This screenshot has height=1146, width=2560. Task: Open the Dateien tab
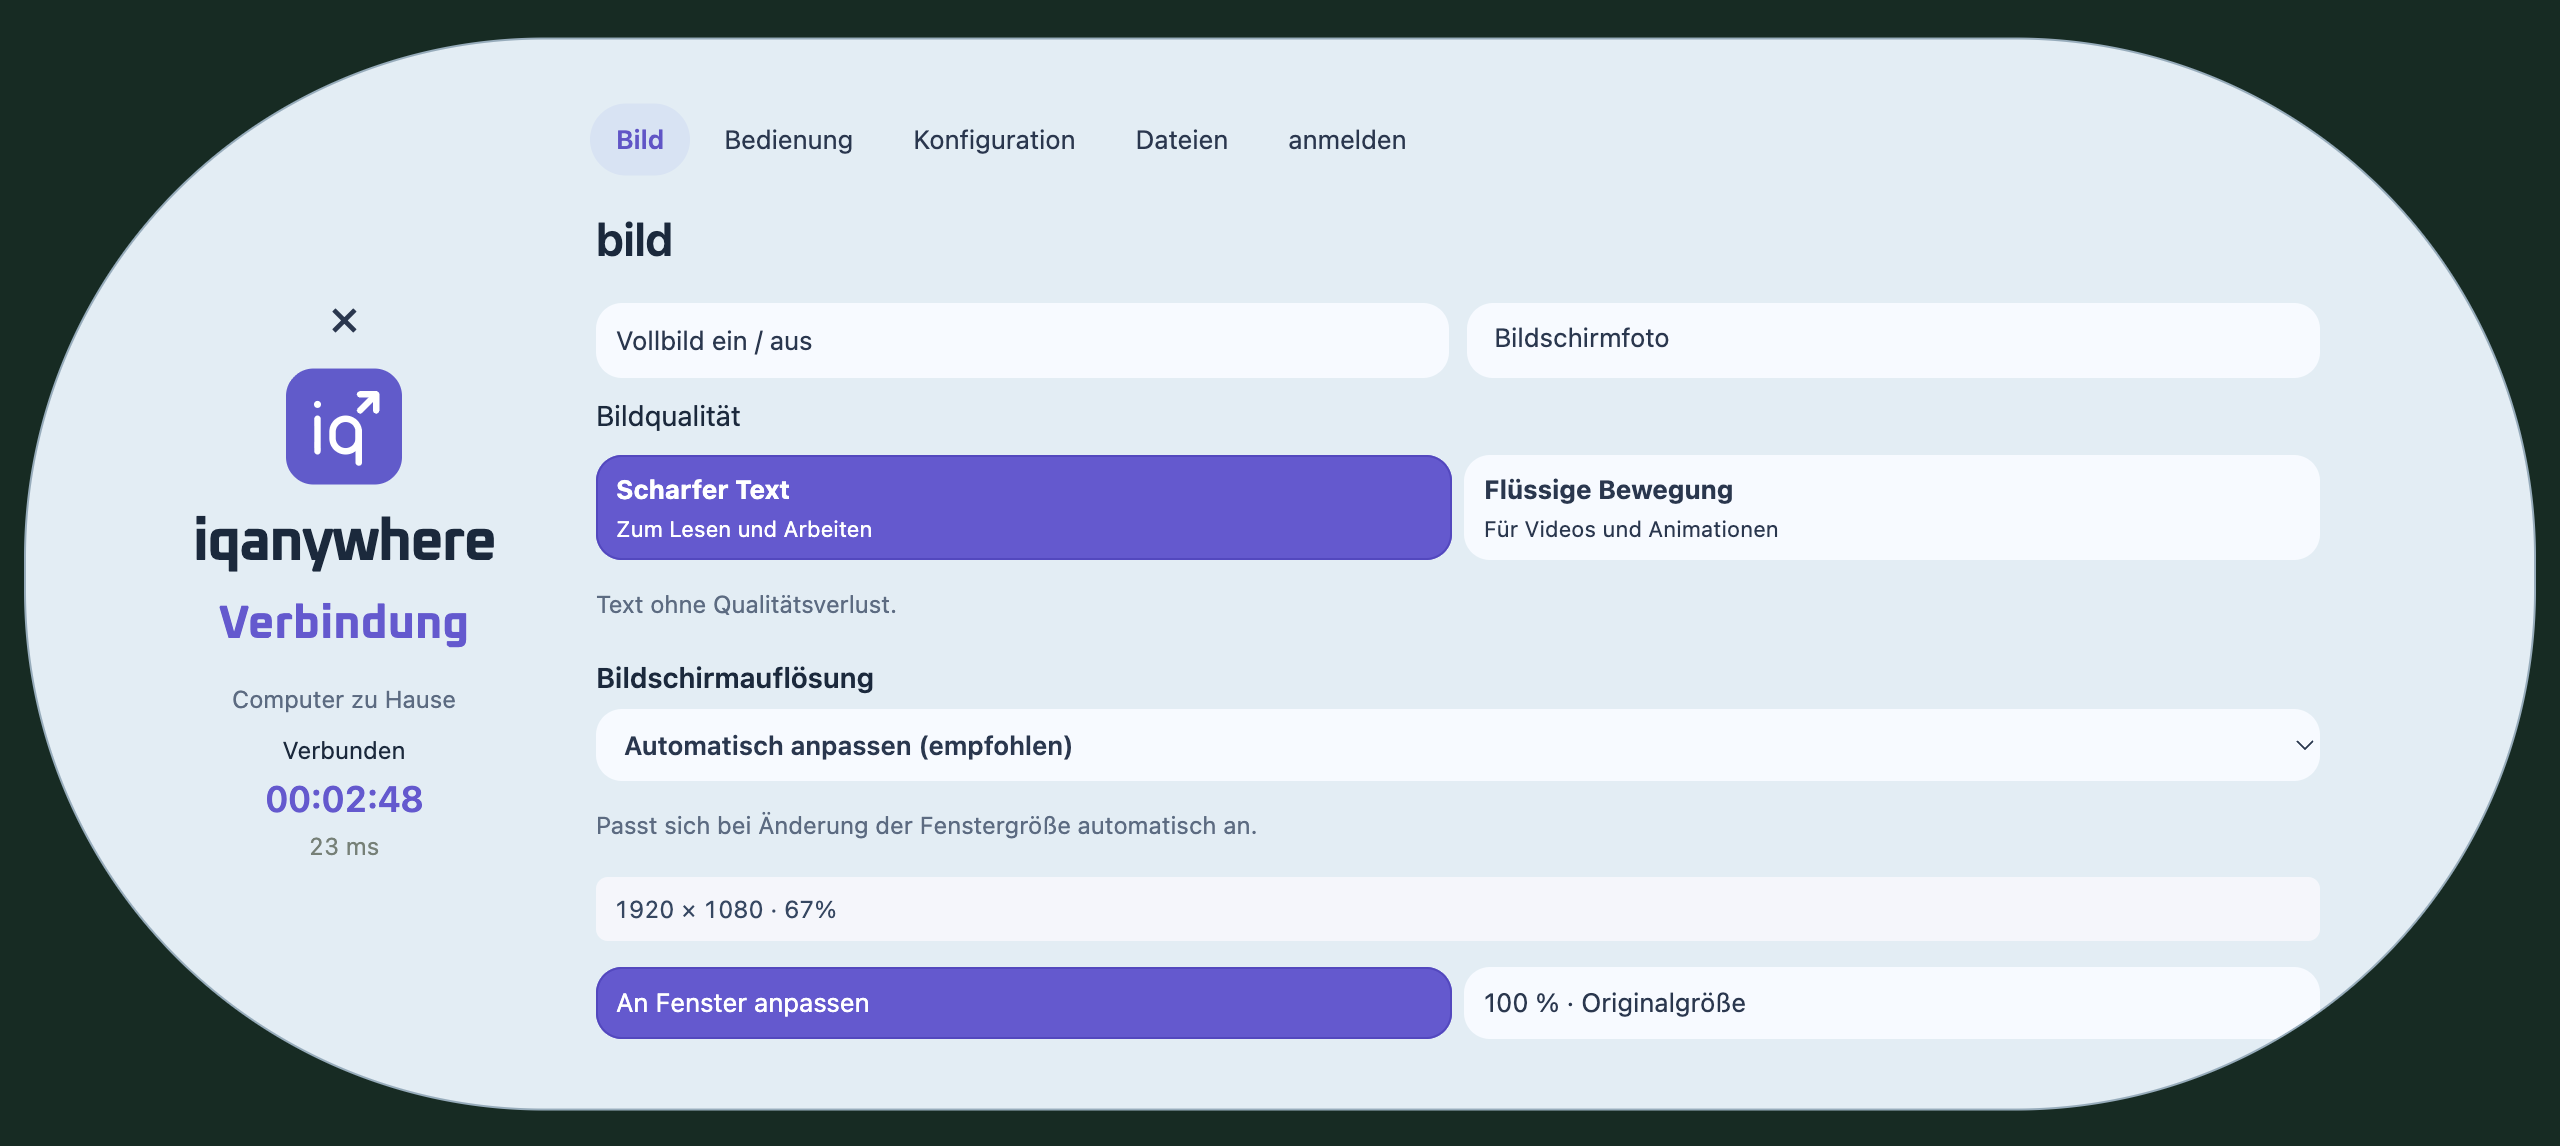1181,140
